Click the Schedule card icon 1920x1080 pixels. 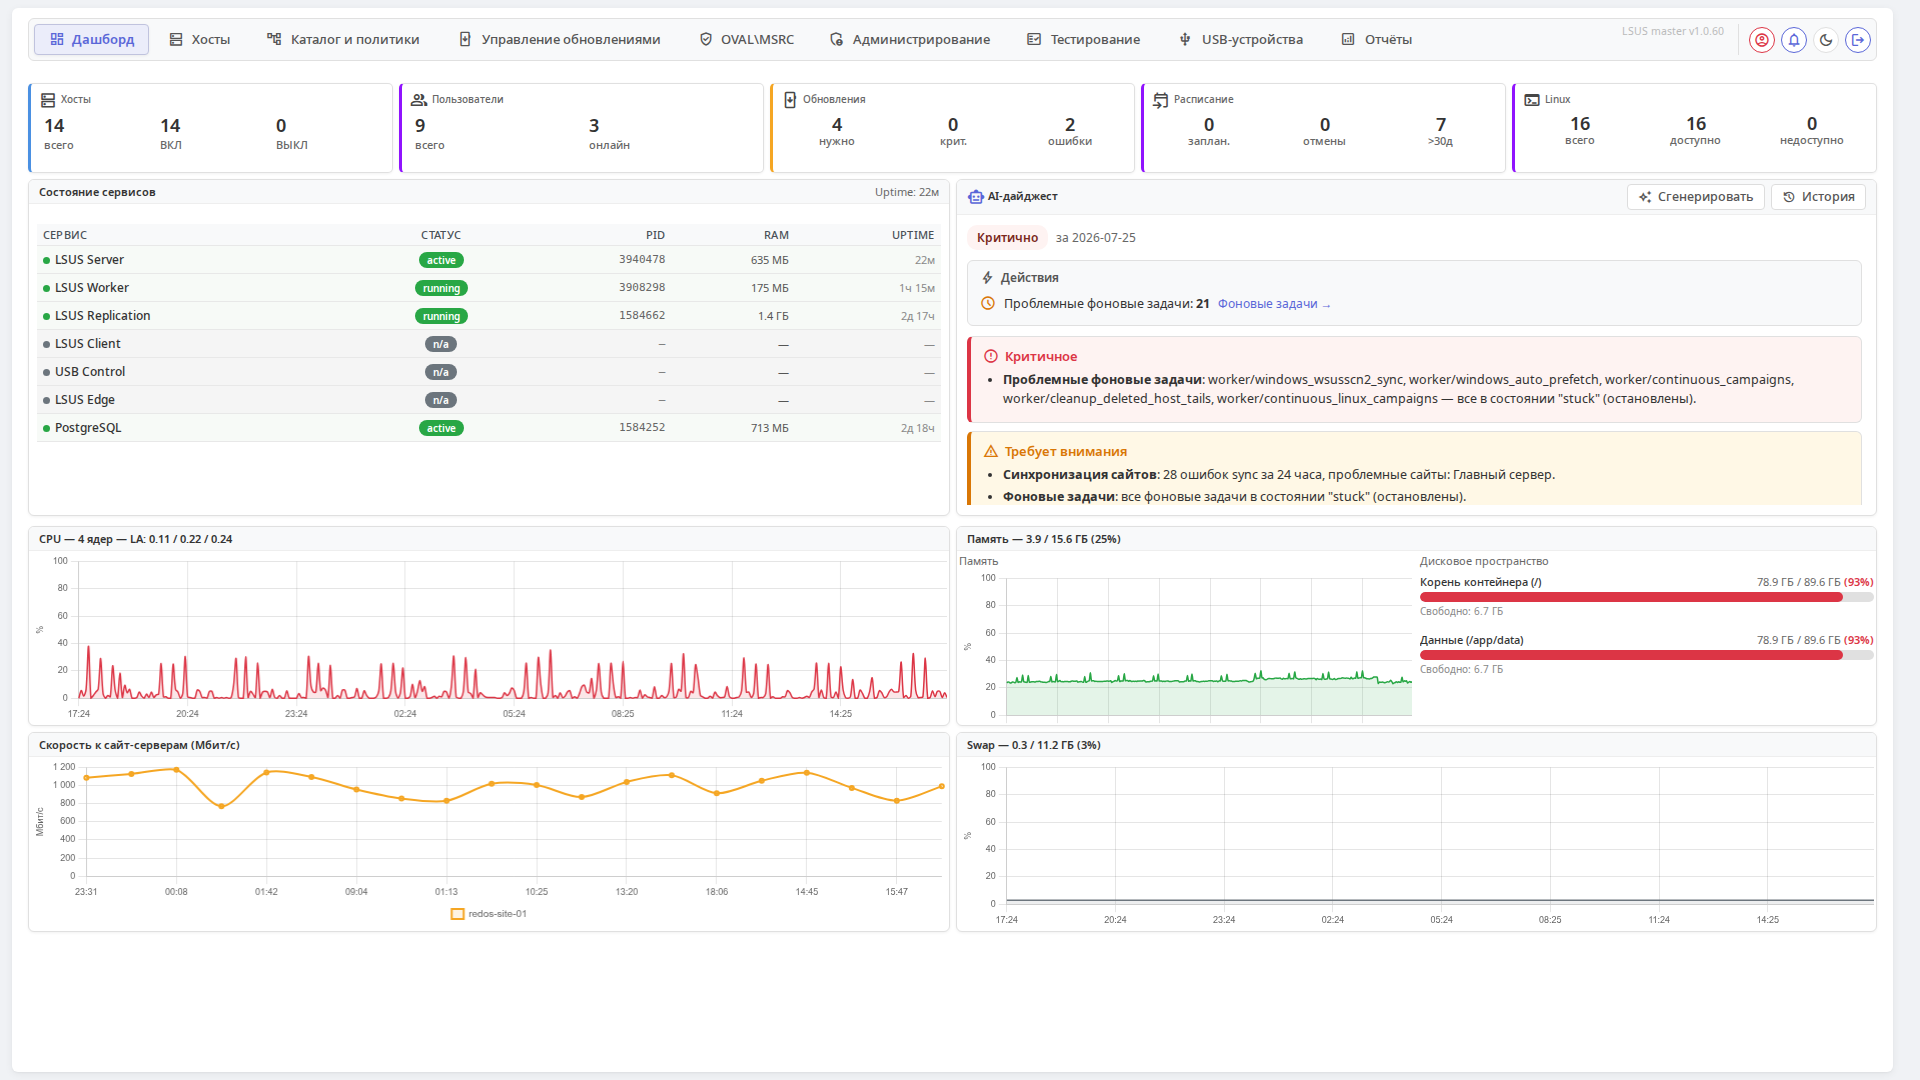(1161, 100)
